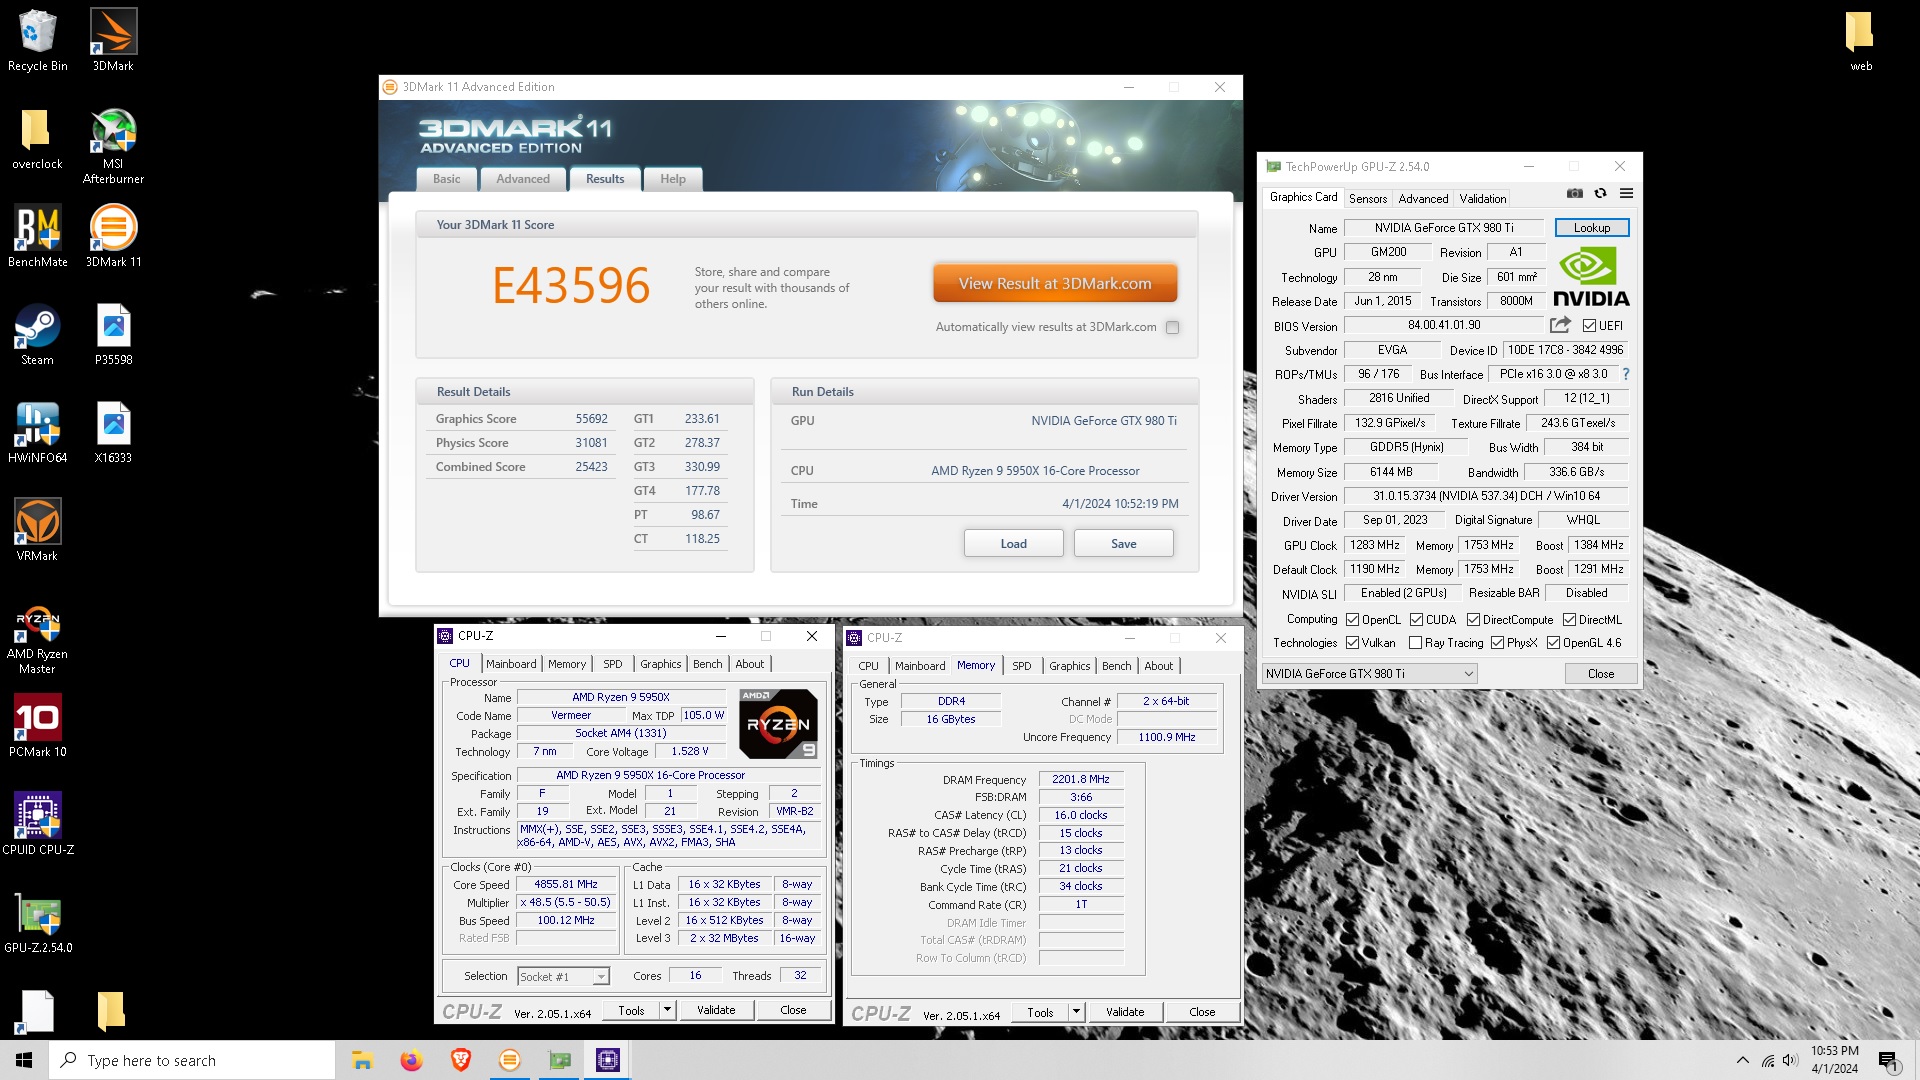This screenshot has height=1080, width=1920.
Task: Select Mainboard tab in CPU-Z CPU window
Action: point(511,664)
